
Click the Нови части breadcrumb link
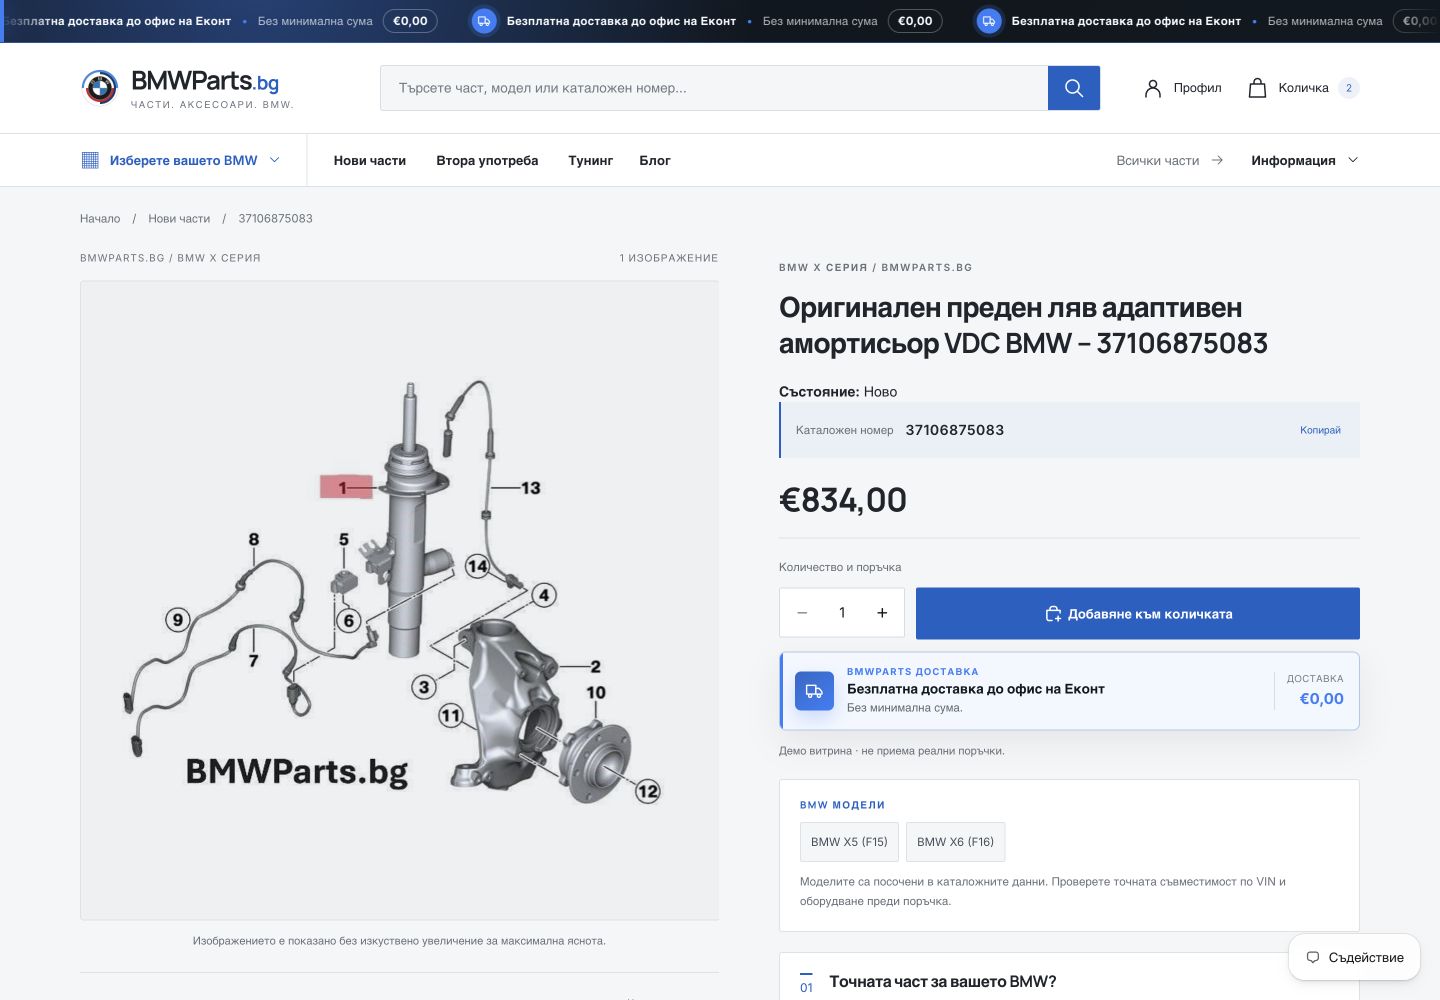[179, 218]
